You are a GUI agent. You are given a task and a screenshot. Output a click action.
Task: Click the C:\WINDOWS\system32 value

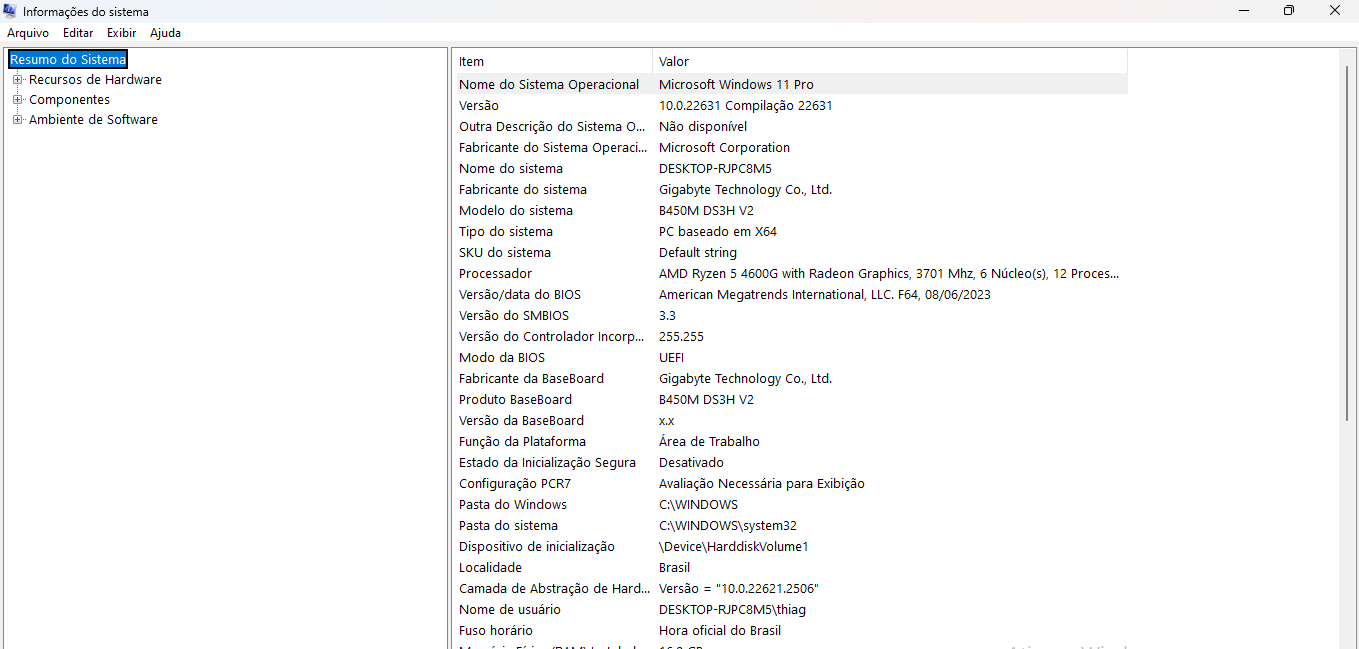728,526
